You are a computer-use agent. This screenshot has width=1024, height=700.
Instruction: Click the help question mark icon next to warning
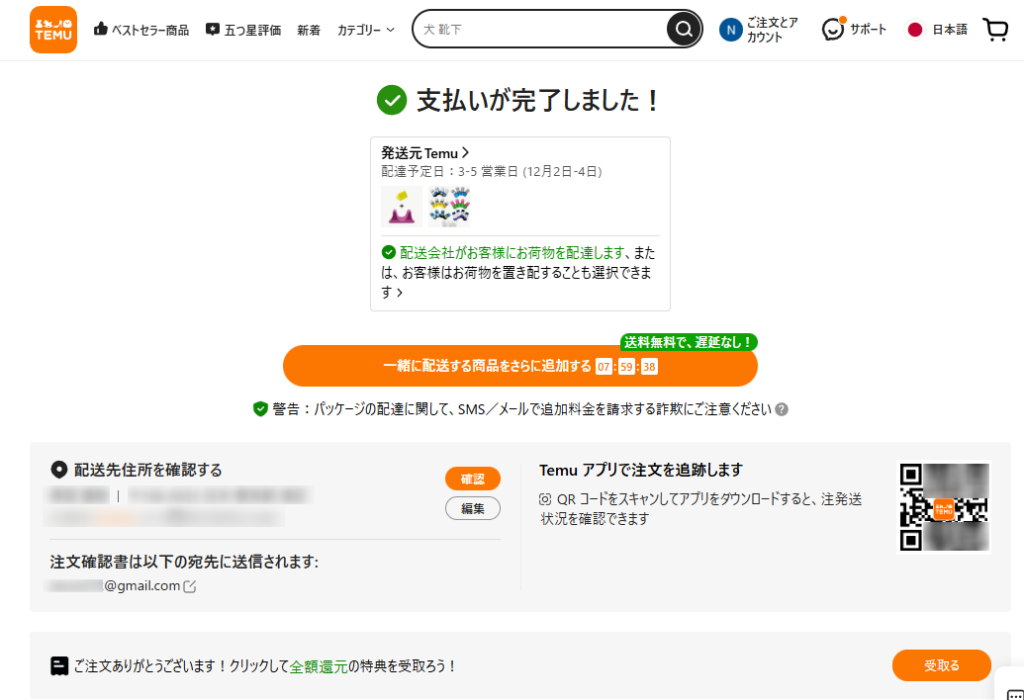pos(781,409)
